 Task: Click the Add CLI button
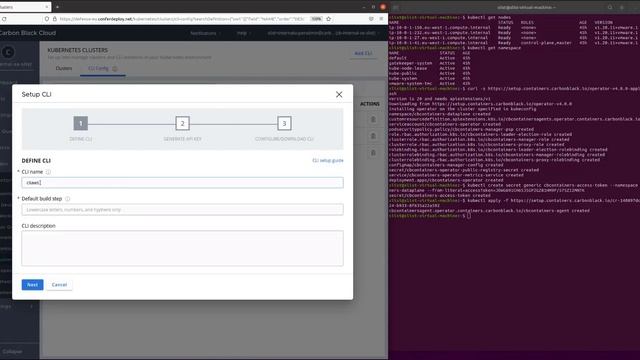click(363, 53)
